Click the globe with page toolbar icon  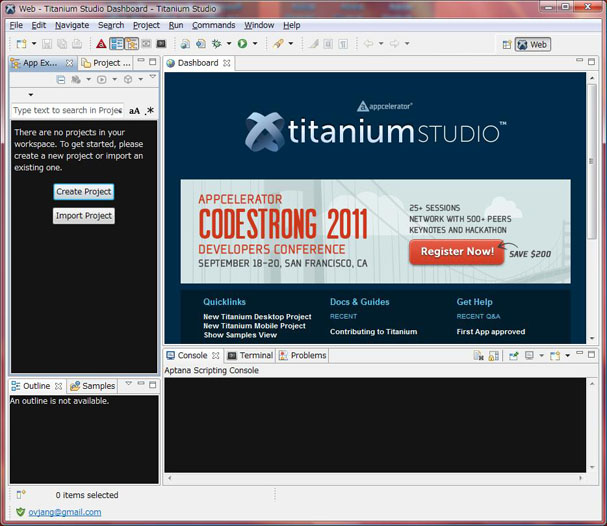point(201,44)
